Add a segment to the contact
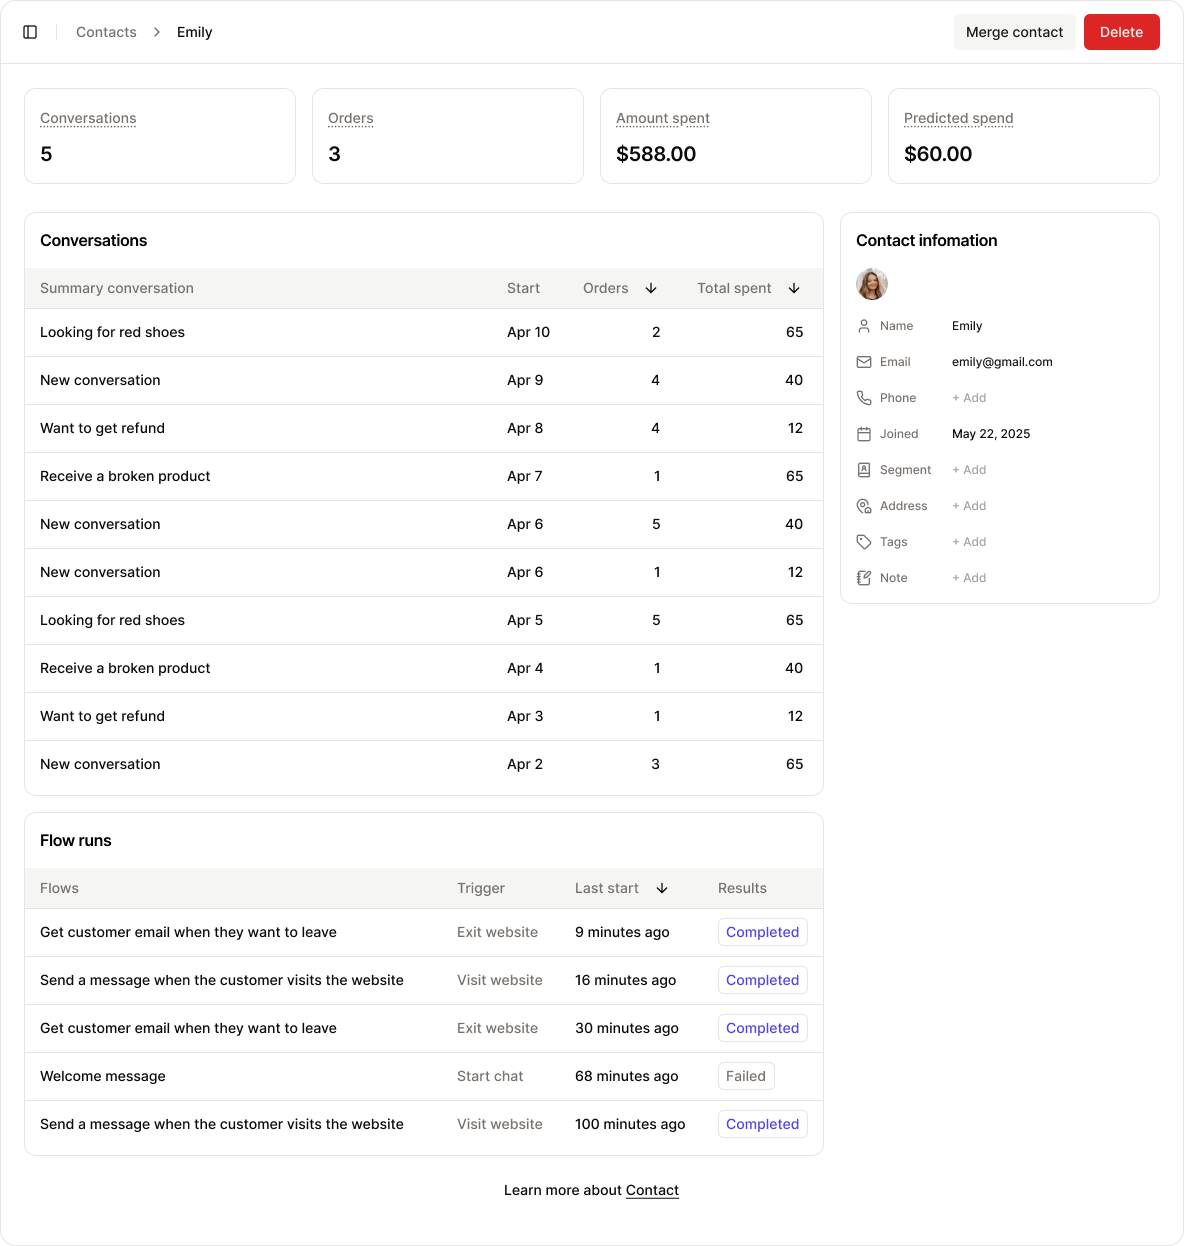The image size is (1184, 1246). [x=969, y=470]
